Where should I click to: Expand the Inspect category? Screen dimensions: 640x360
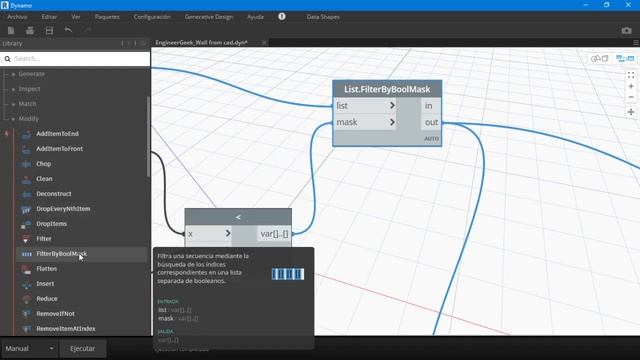[x=13, y=89]
